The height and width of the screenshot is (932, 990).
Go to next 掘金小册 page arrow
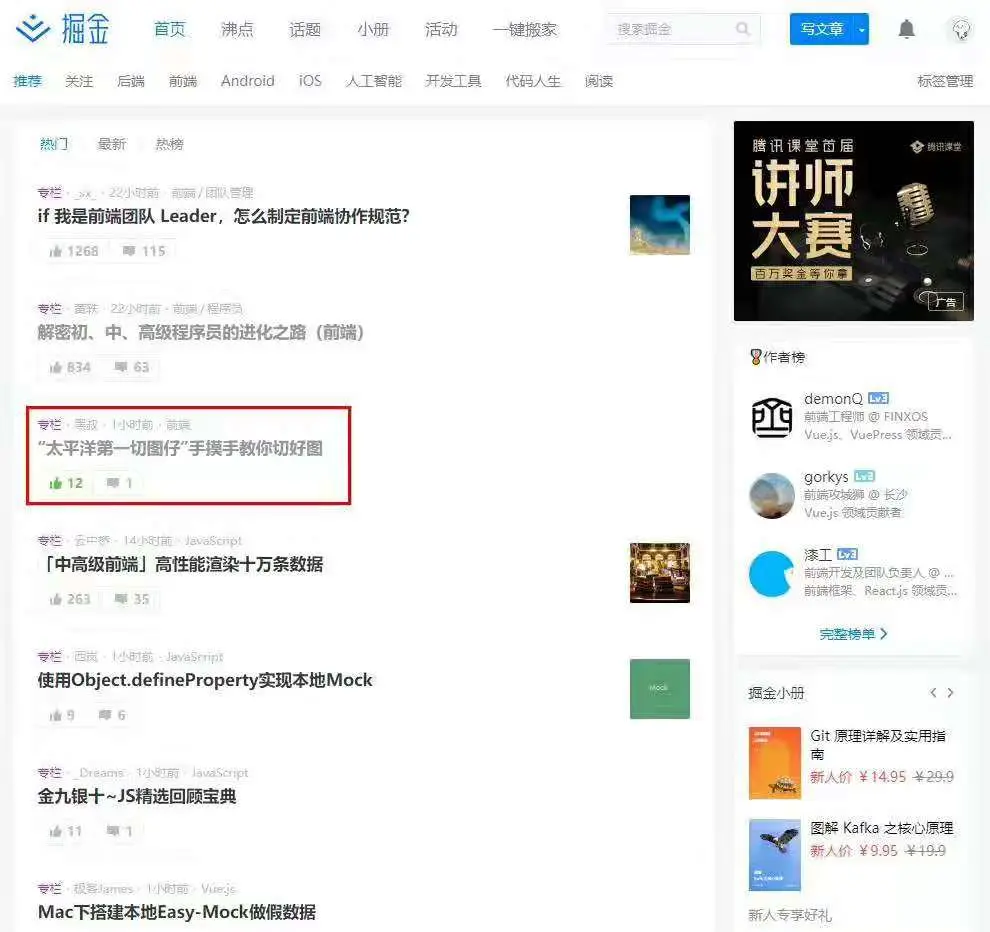tap(950, 693)
